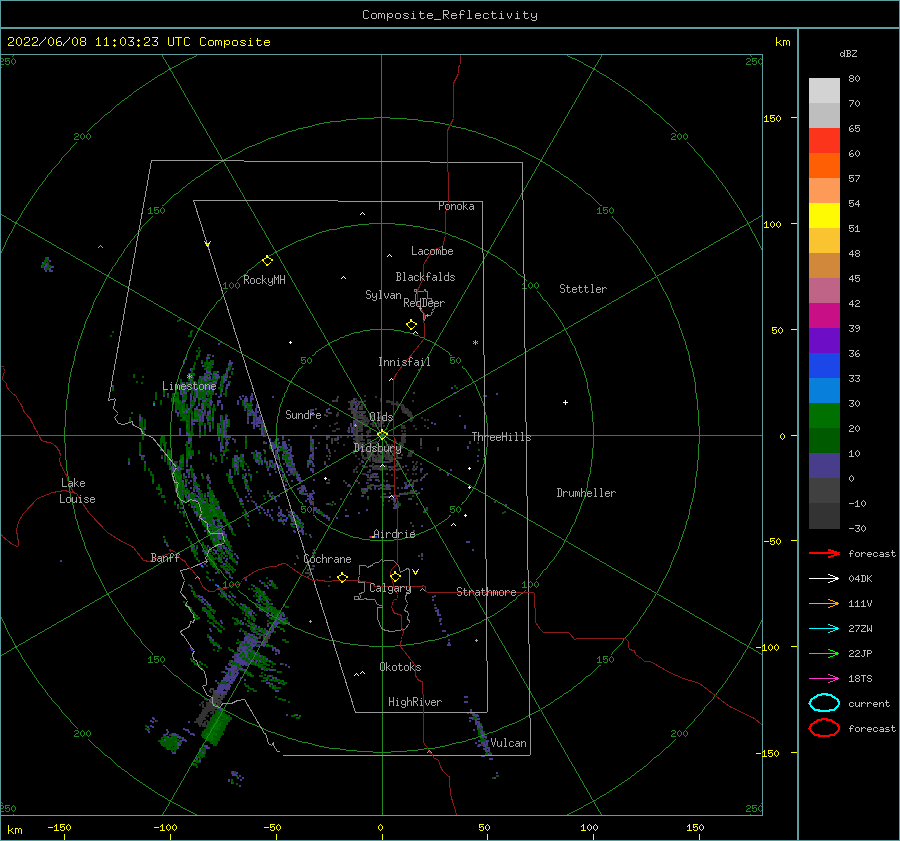Click the yellow diamond marker below RedDeer
900x841 pixels.
point(412,325)
